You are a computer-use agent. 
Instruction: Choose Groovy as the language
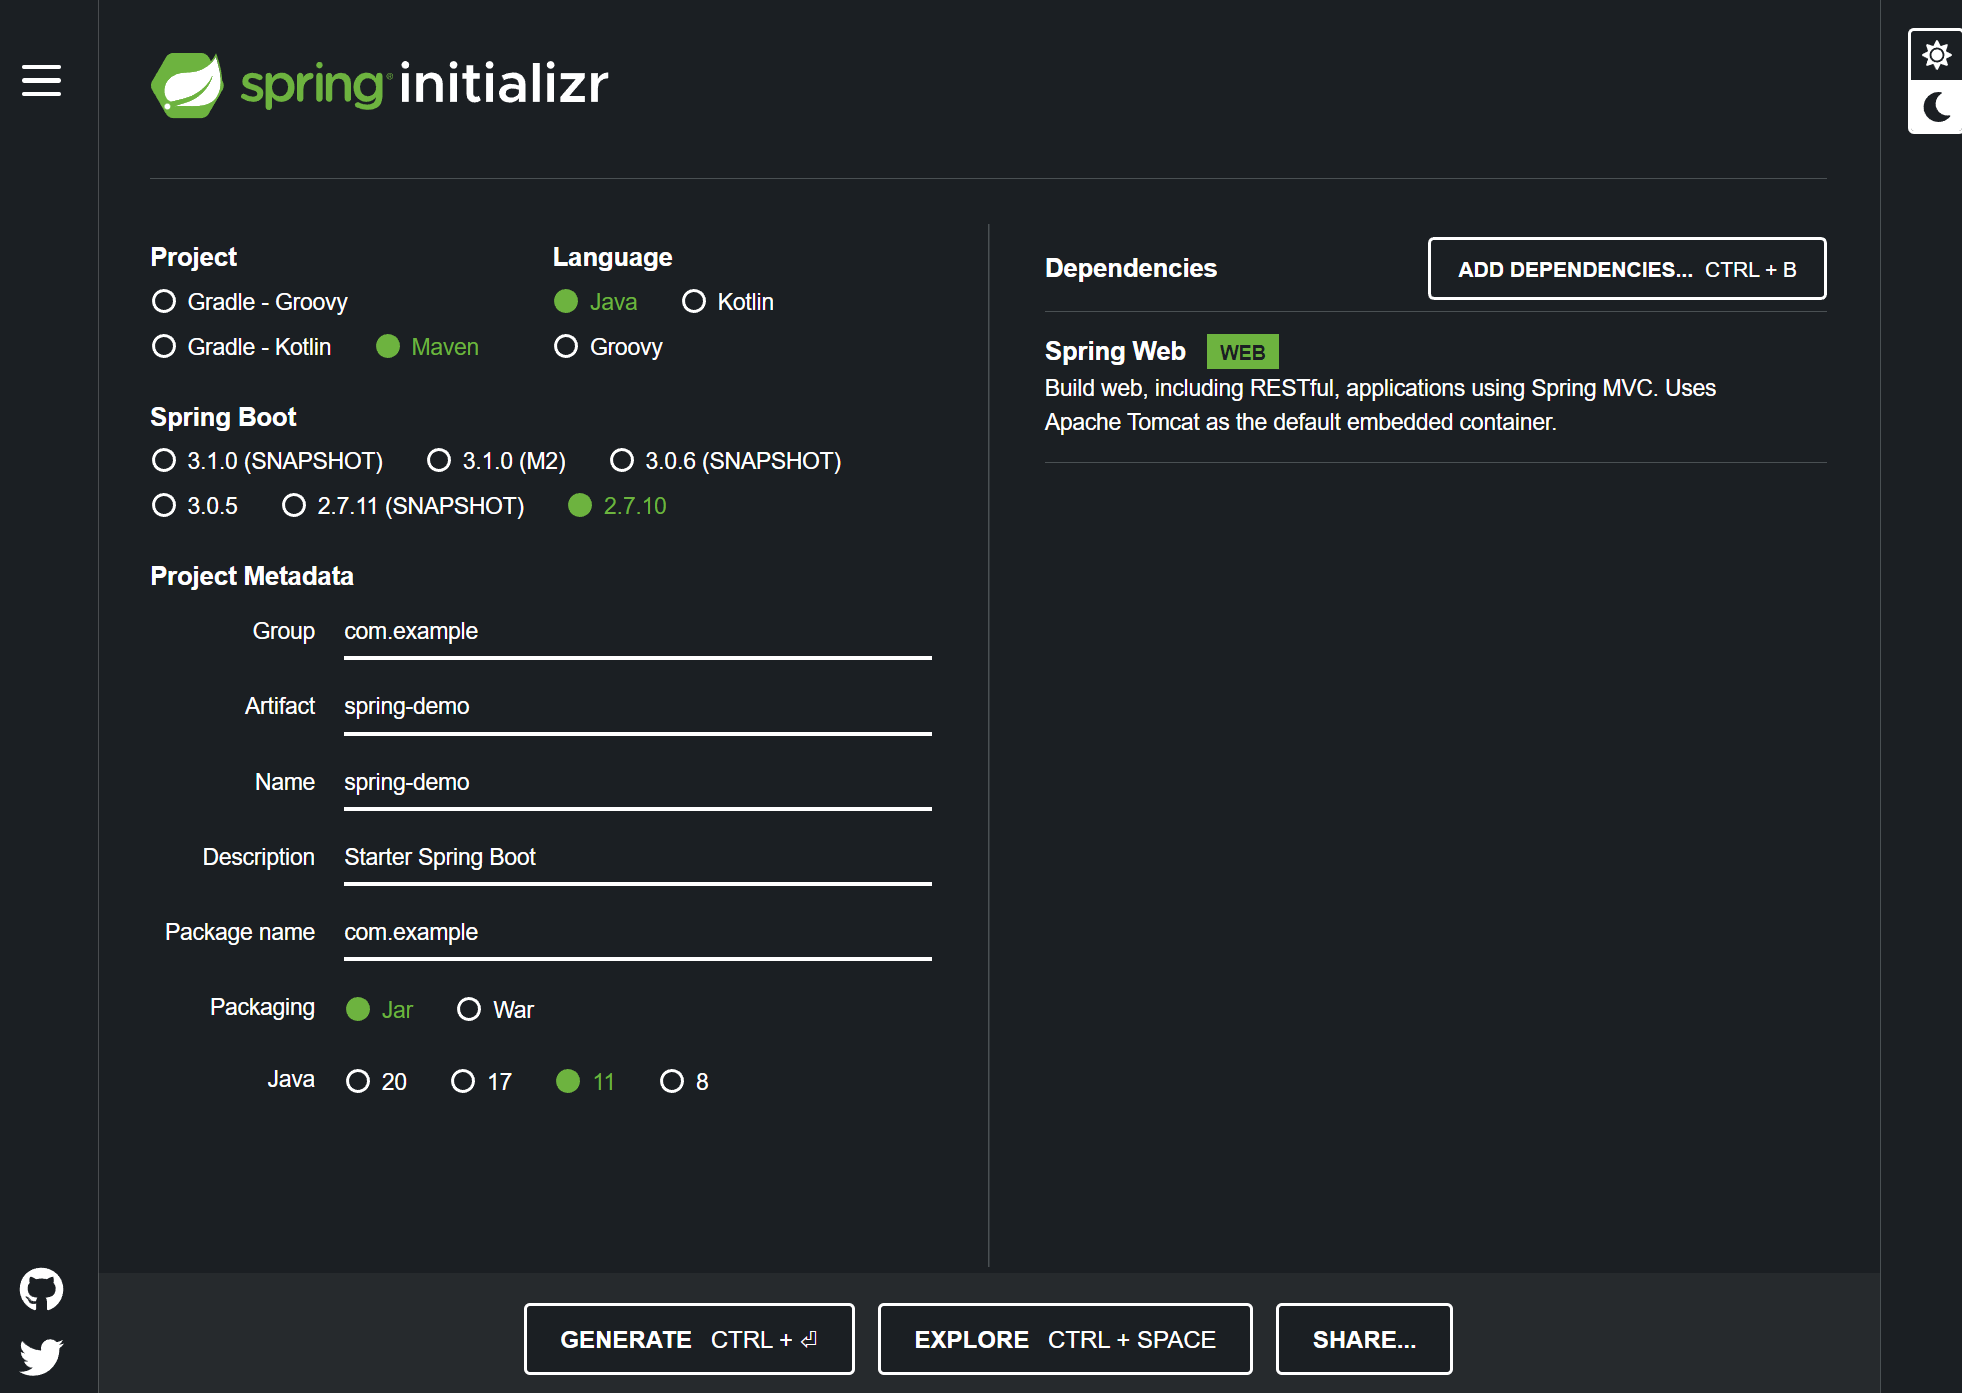click(608, 347)
